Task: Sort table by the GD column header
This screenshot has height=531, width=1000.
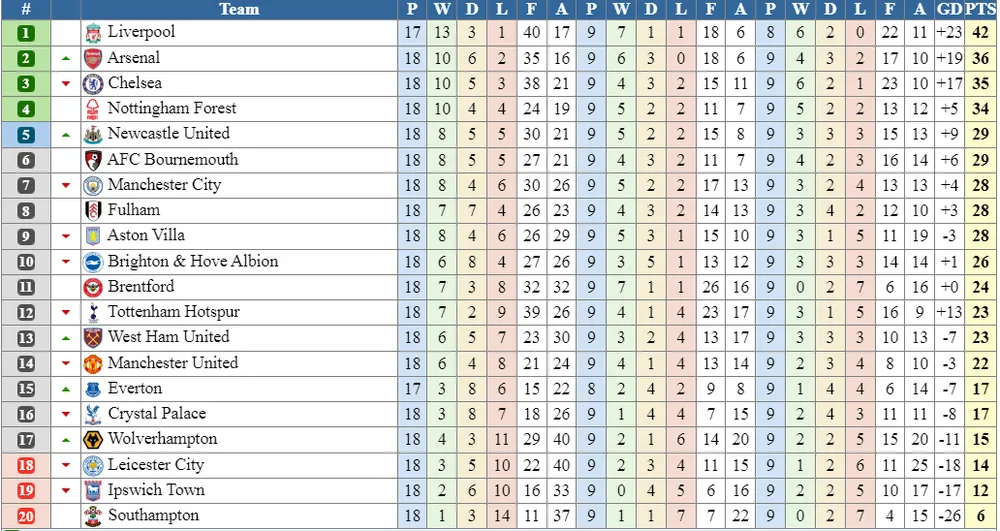Action: point(949,9)
